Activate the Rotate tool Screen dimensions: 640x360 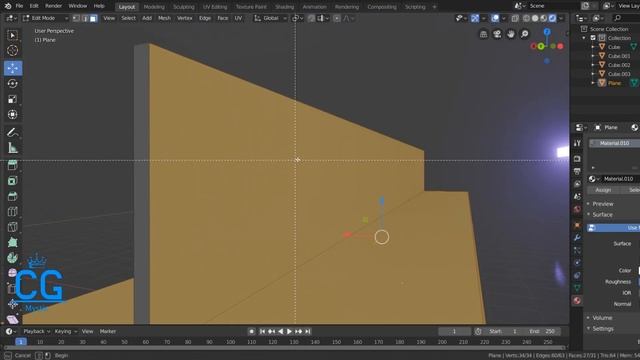tap(13, 84)
